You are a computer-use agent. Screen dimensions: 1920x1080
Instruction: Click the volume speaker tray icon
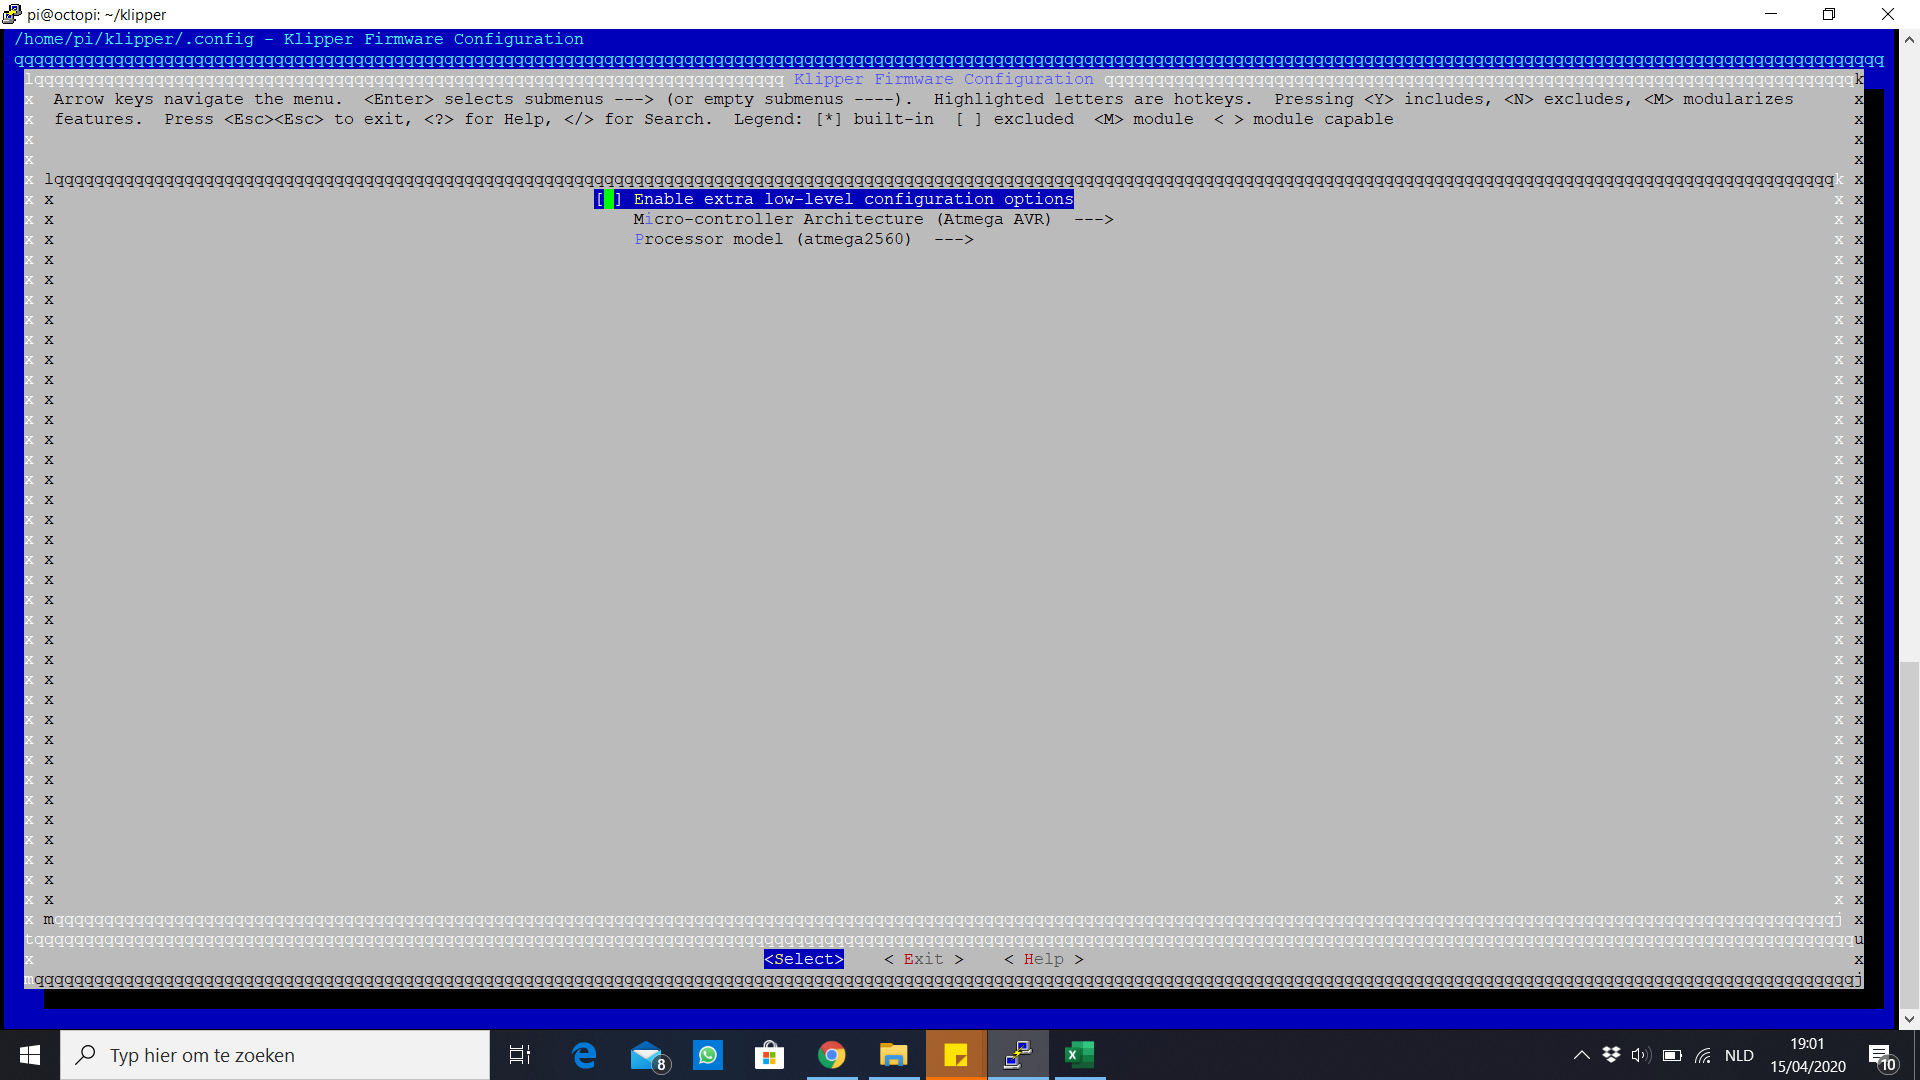(x=1640, y=1055)
